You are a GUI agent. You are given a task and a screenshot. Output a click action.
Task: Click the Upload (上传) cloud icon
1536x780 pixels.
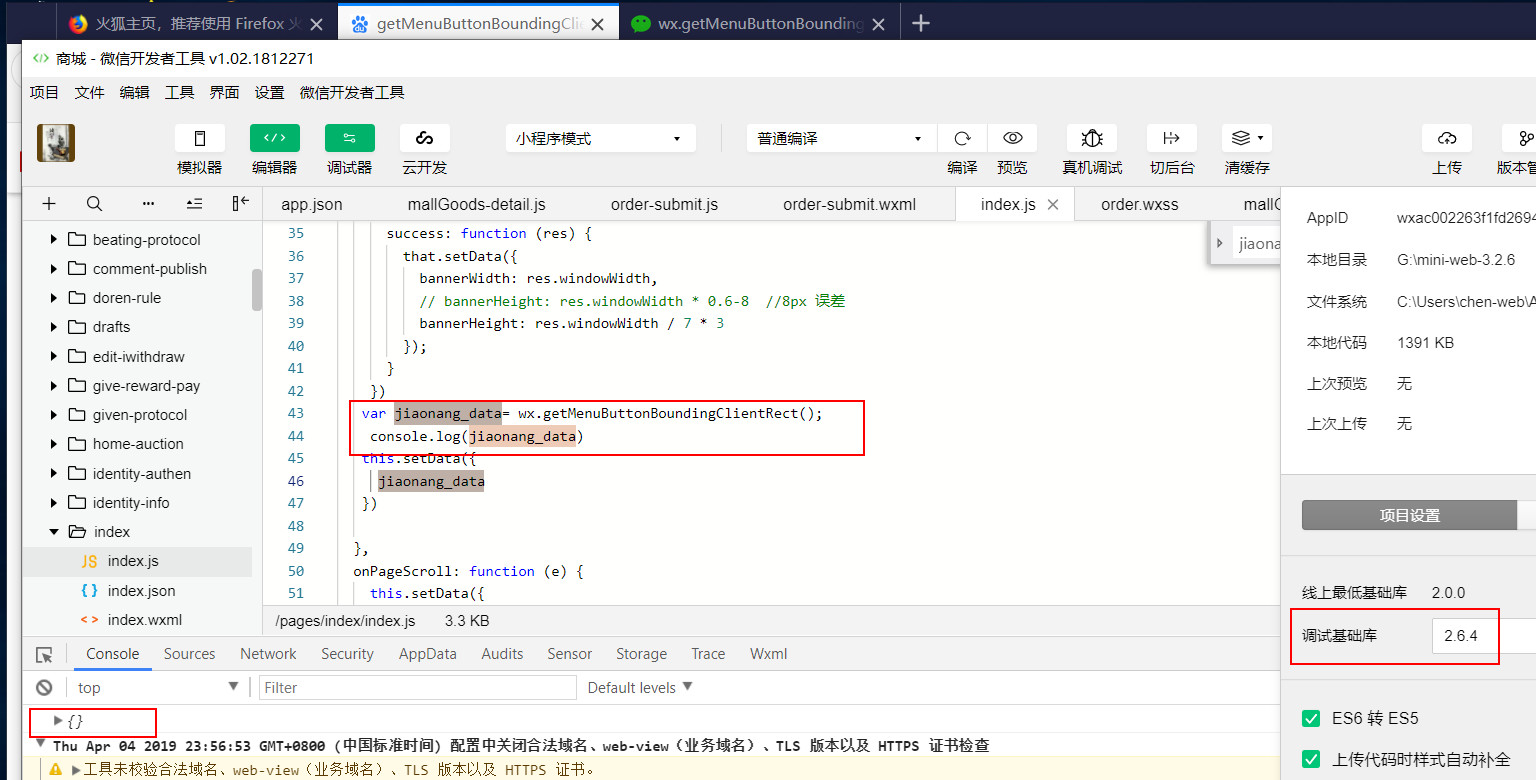tap(1446, 138)
